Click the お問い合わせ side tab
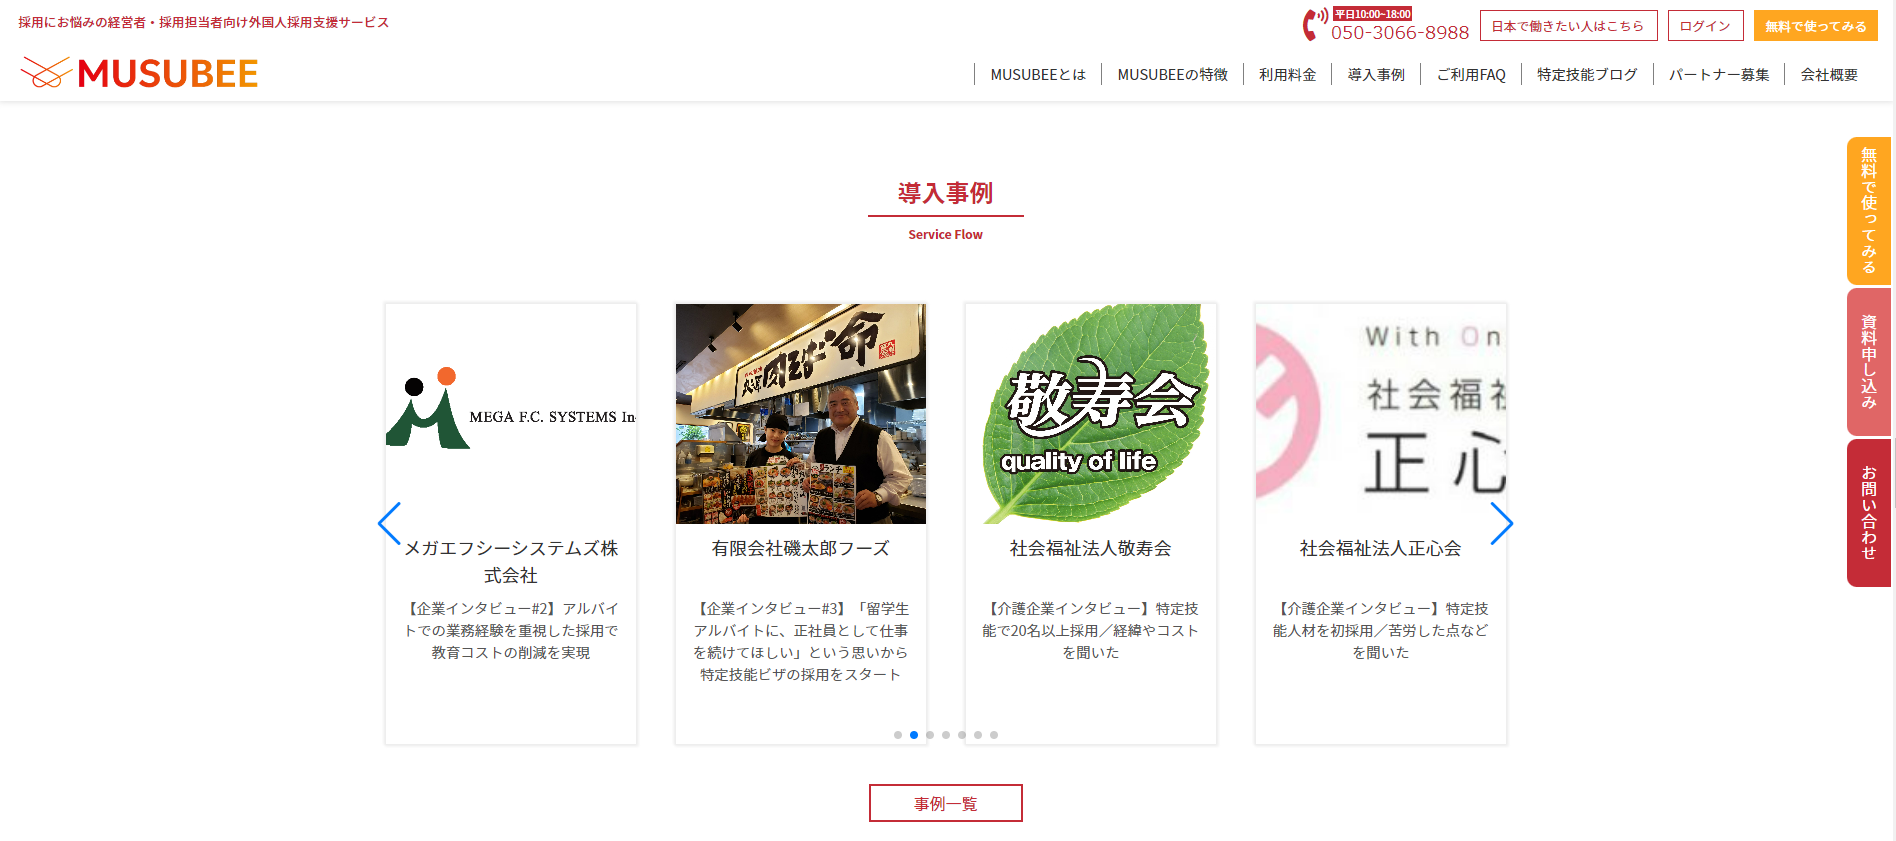1896x841 pixels. [1868, 513]
